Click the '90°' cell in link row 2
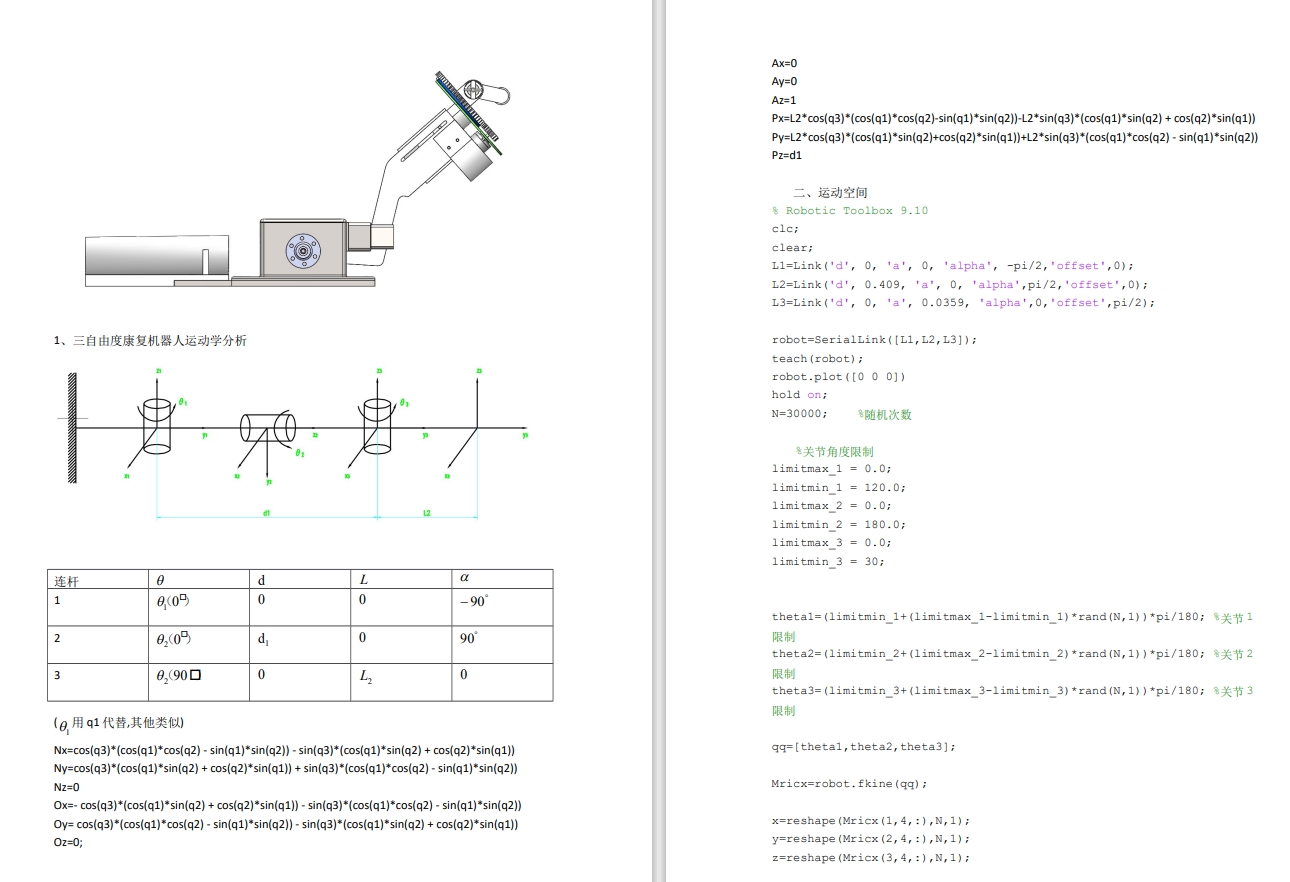Screen dimensions: 1290x882 pyautogui.click(x=501, y=645)
